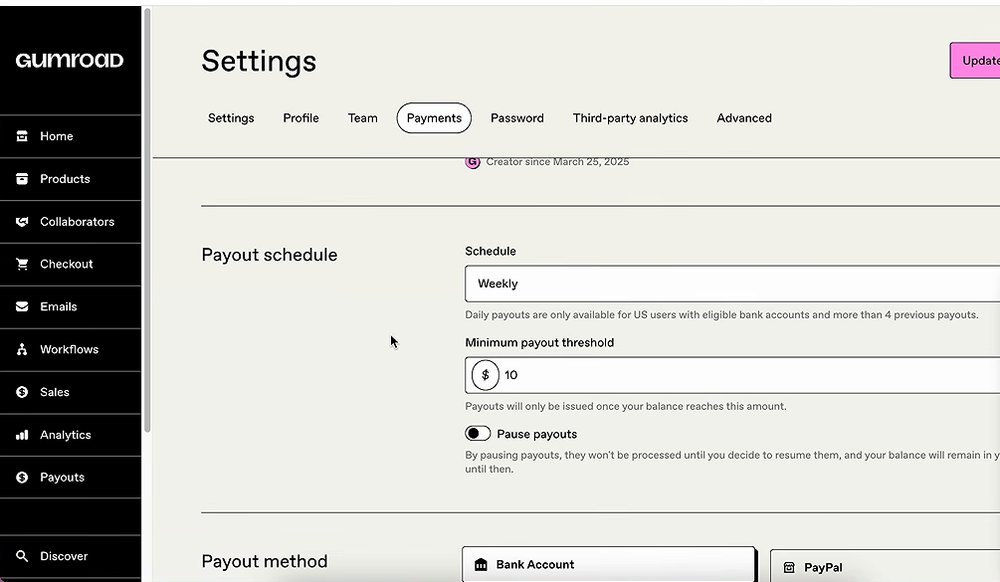
Task: Open the Third-party analytics tab
Action: click(x=630, y=118)
